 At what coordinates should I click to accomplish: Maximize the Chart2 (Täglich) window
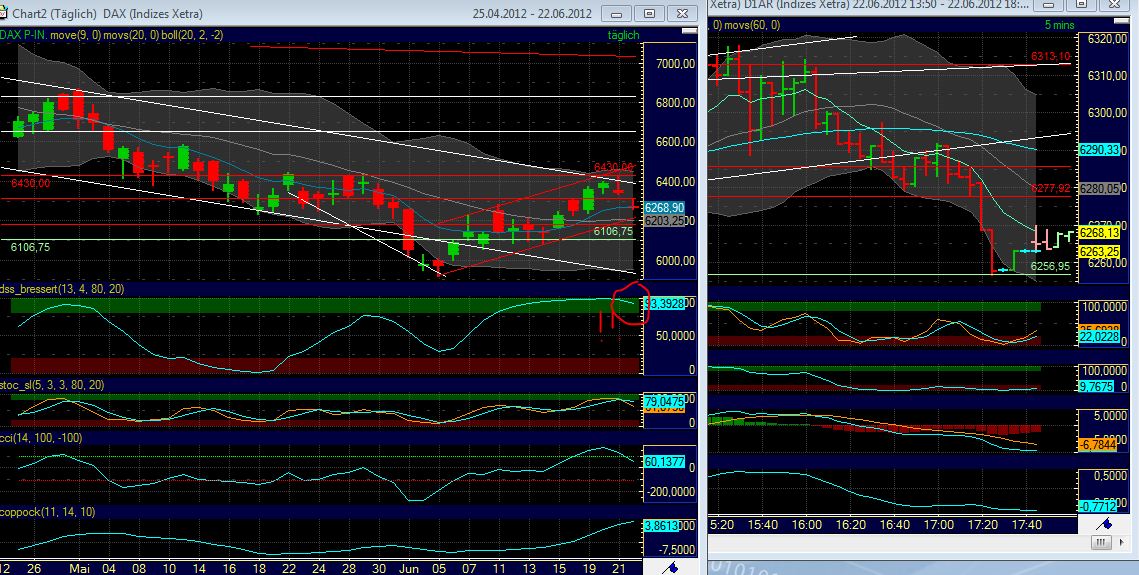[649, 13]
